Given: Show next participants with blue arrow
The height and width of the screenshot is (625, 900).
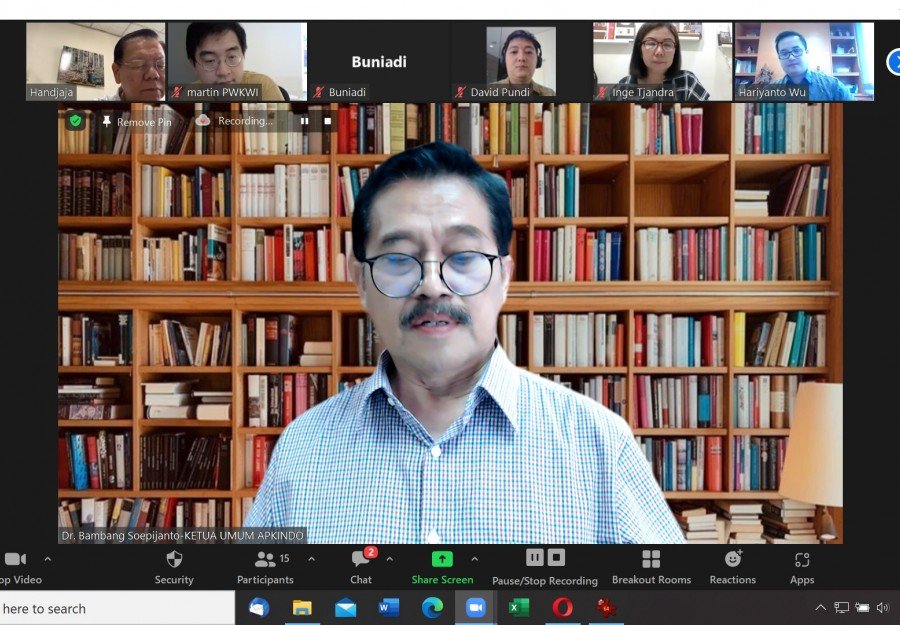Looking at the screenshot, I should [894, 62].
